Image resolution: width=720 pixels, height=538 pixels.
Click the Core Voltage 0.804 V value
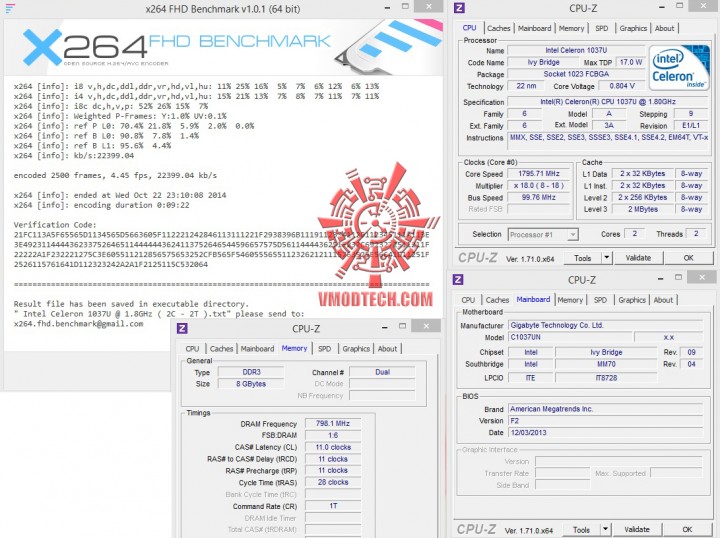pos(622,86)
